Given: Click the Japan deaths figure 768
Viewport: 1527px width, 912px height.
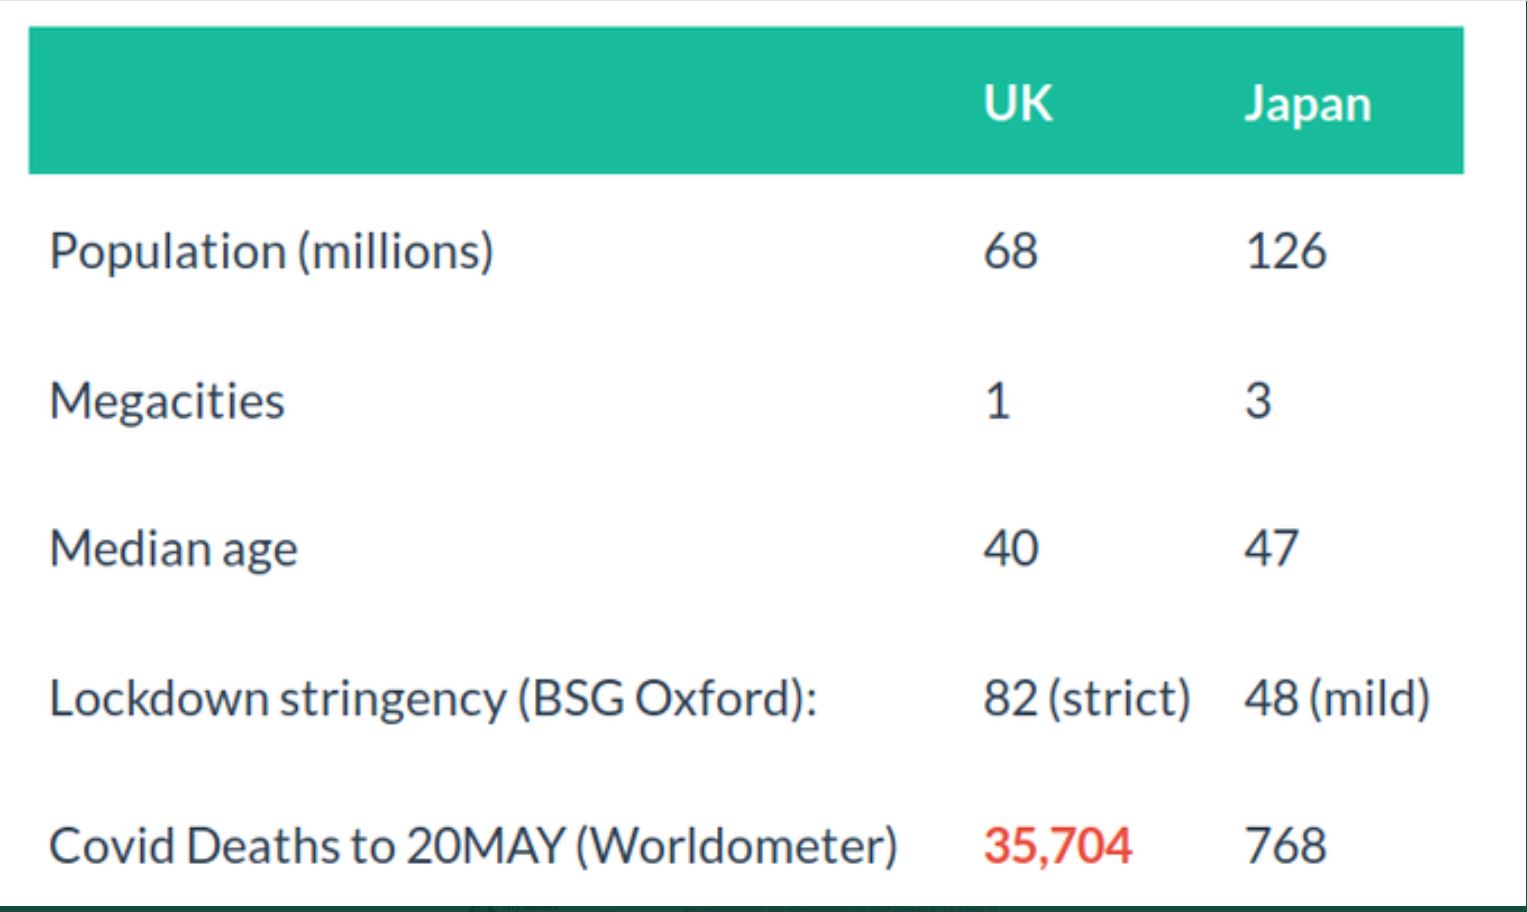Looking at the screenshot, I should [x=1285, y=846].
